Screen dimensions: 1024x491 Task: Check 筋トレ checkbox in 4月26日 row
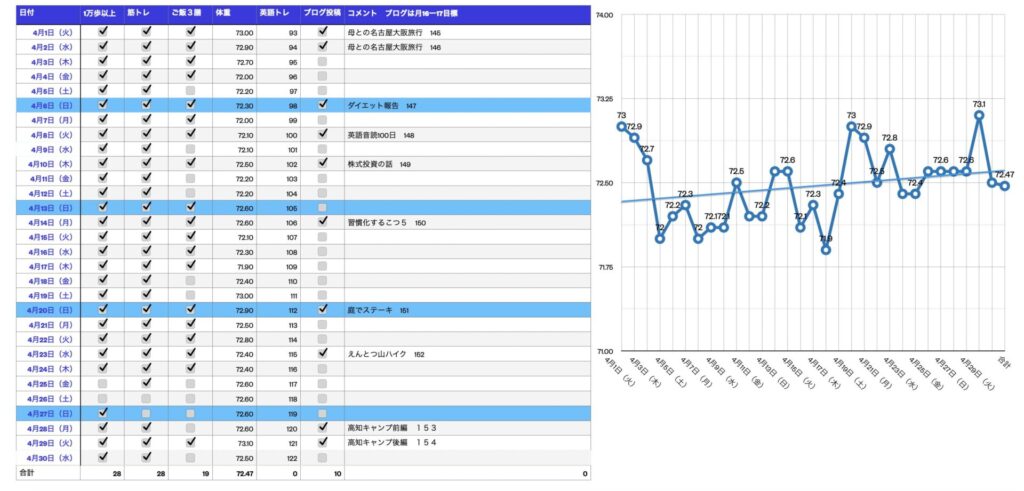point(146,398)
